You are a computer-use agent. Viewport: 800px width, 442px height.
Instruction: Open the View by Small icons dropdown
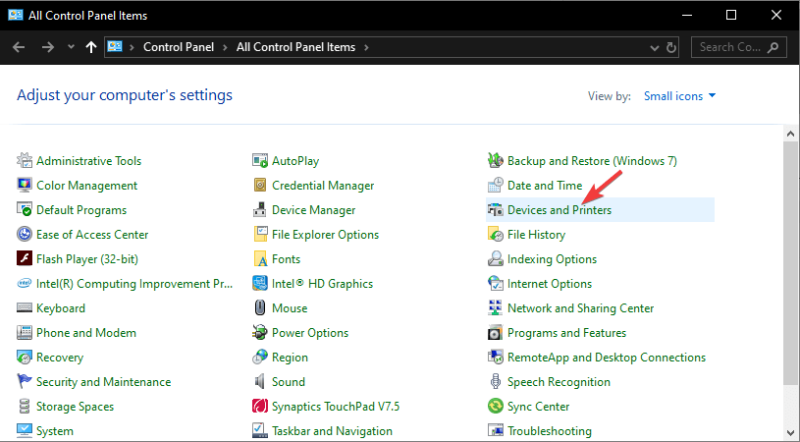click(680, 96)
